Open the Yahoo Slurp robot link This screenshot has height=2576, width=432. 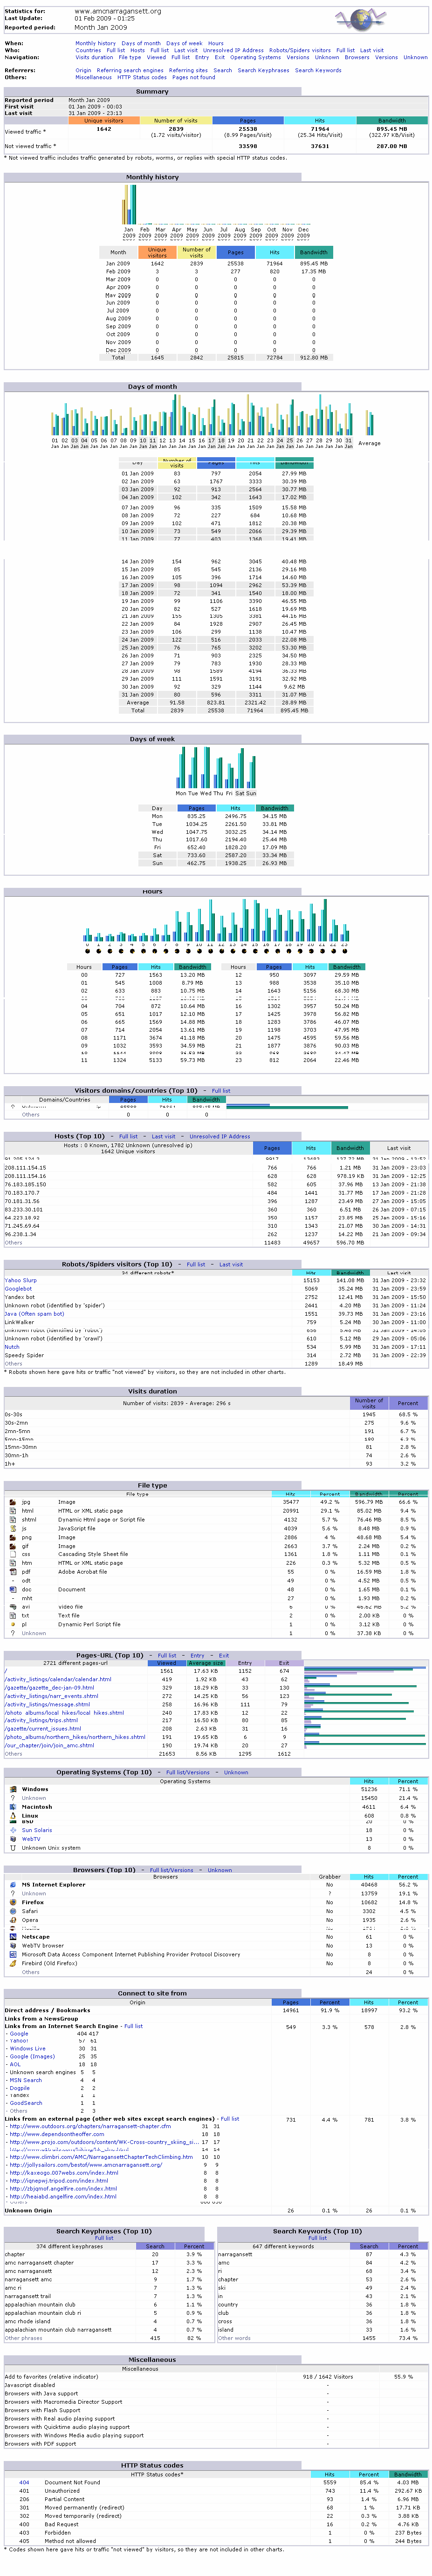(x=20, y=1280)
